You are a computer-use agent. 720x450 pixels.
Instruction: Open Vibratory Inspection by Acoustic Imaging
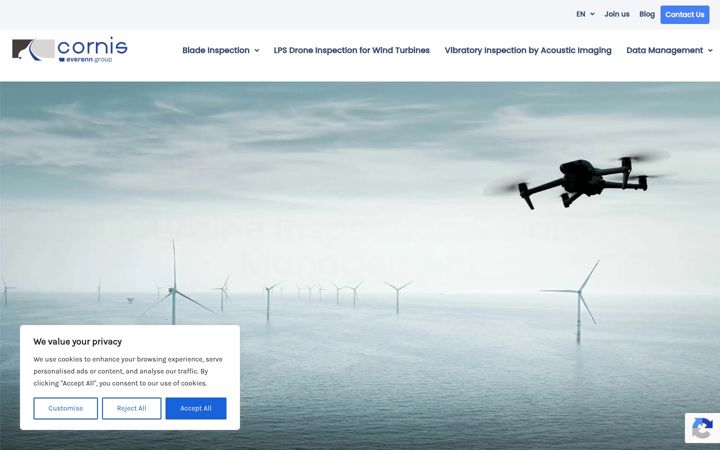point(528,50)
